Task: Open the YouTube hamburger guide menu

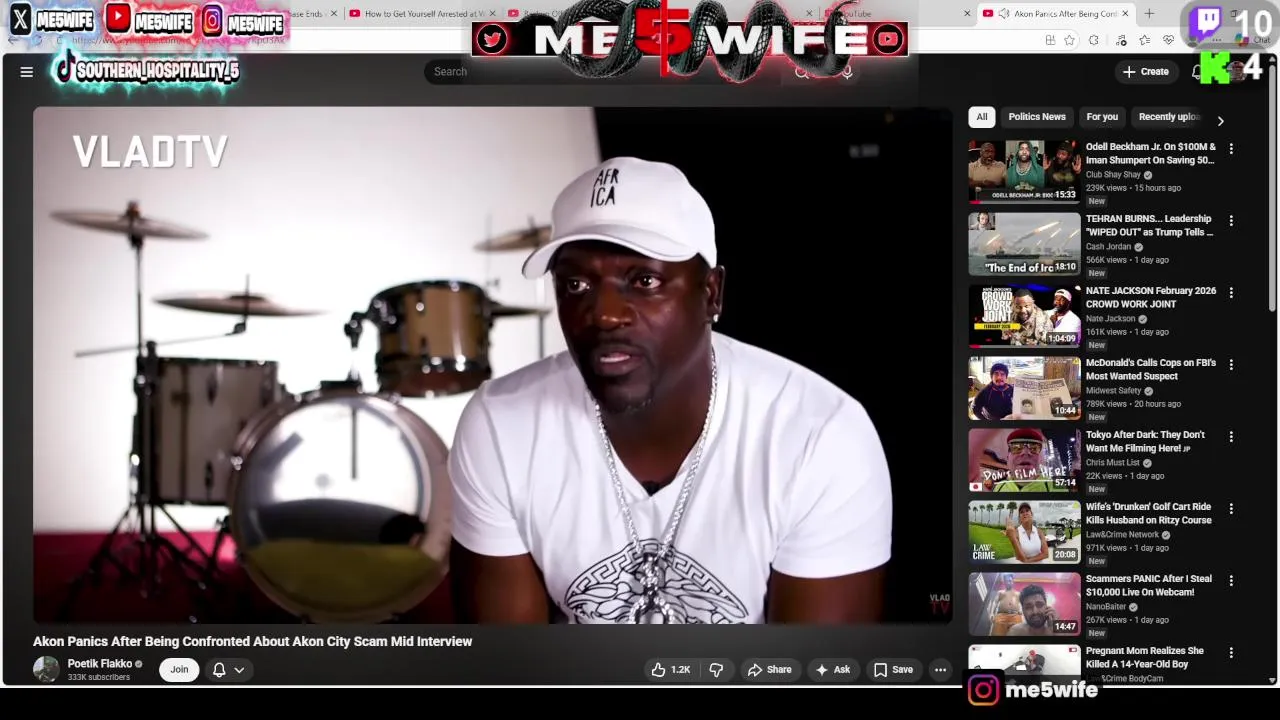Action: [x=27, y=71]
